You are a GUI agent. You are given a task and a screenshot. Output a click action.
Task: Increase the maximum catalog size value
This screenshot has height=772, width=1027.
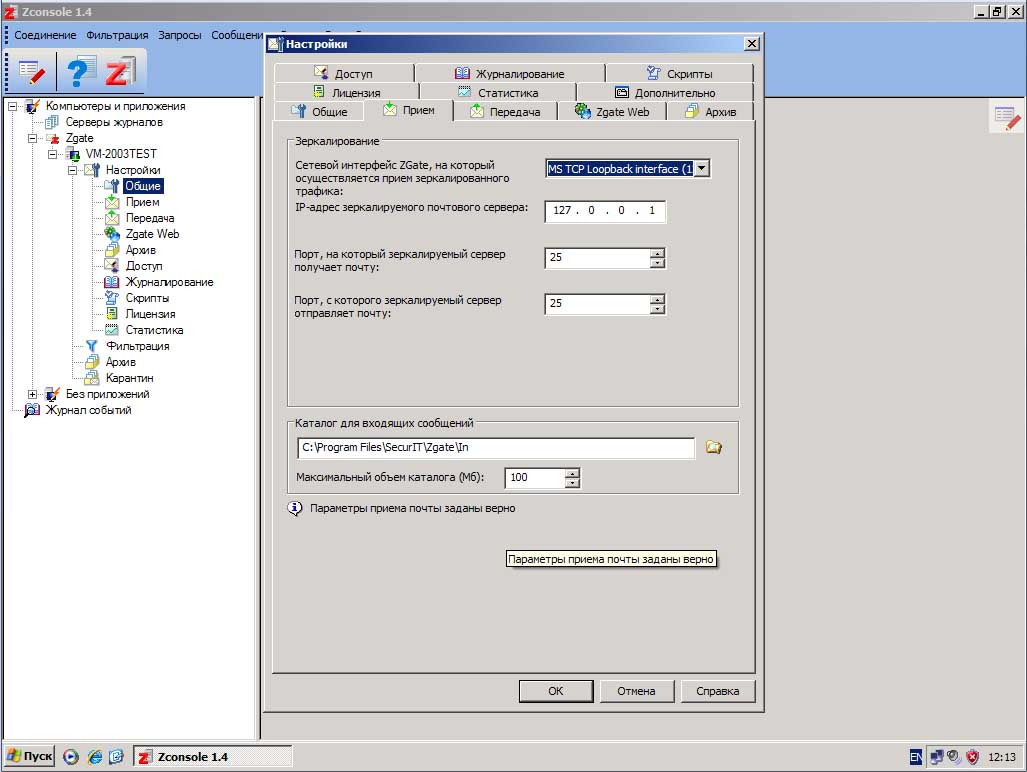click(x=572, y=473)
